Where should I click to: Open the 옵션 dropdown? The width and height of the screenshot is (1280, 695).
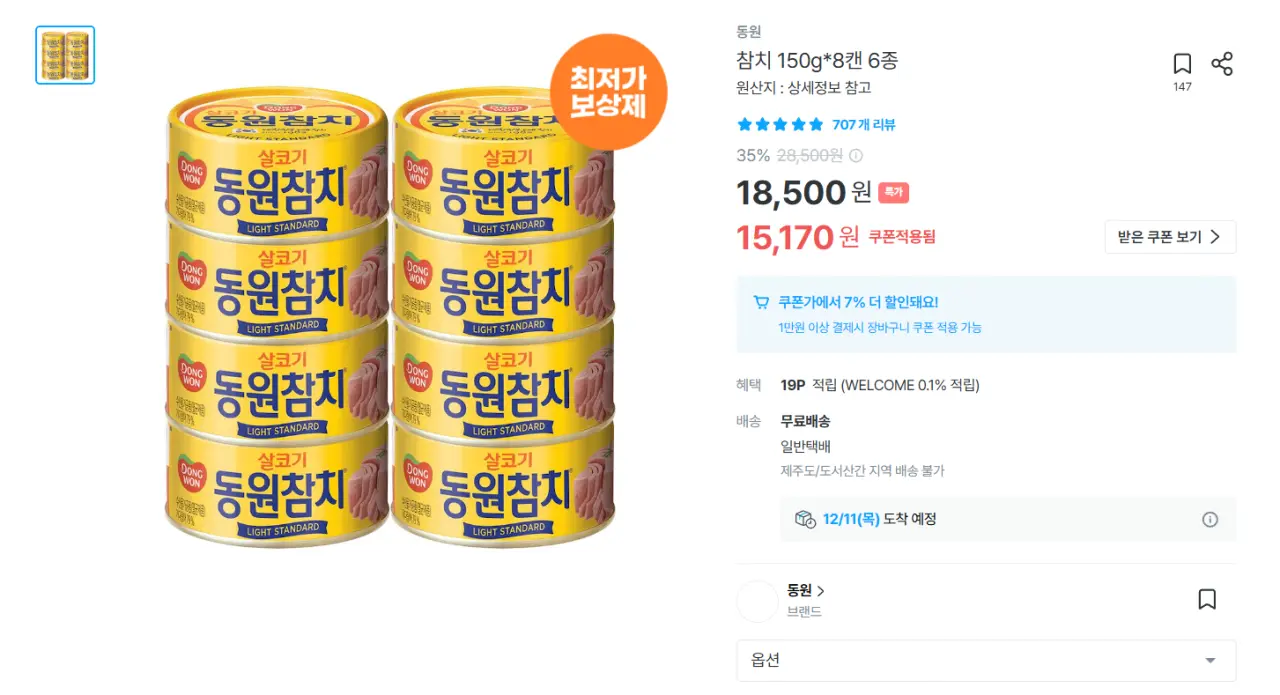[986, 661]
